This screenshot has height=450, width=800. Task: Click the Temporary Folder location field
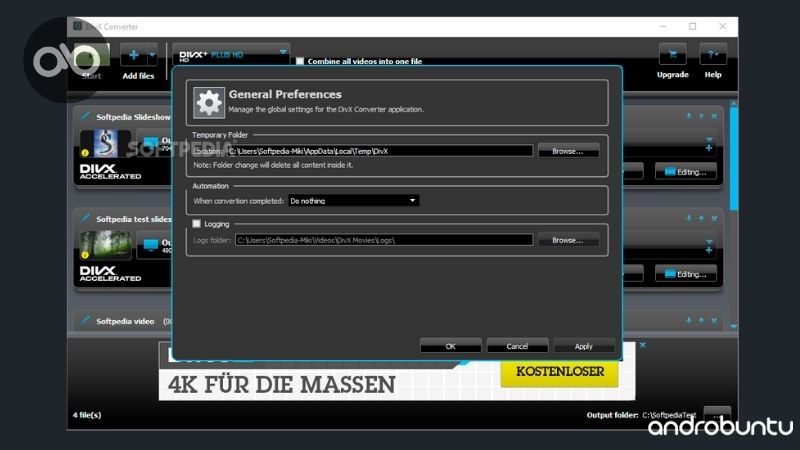click(380, 151)
